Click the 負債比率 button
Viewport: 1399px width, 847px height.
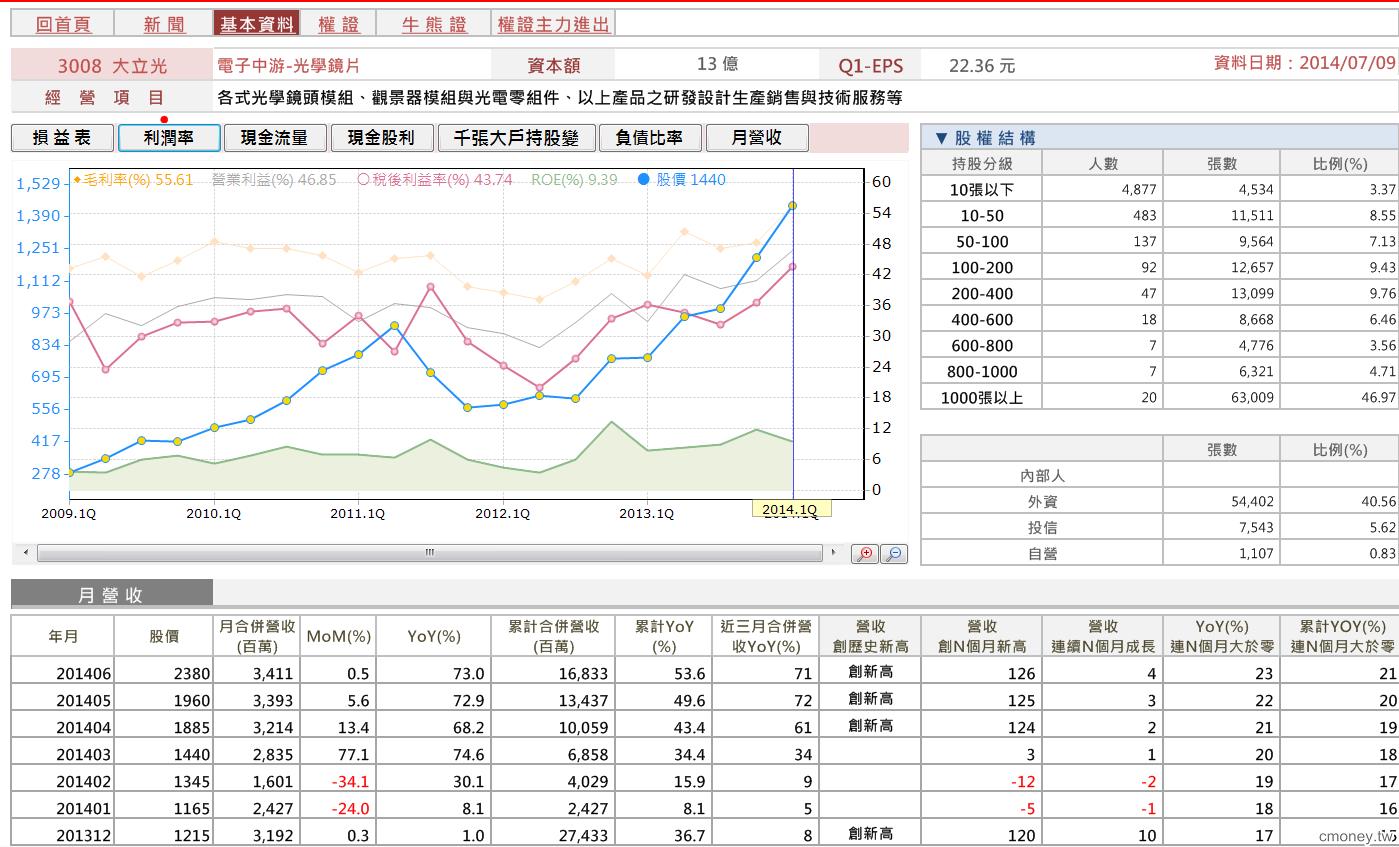[650, 138]
